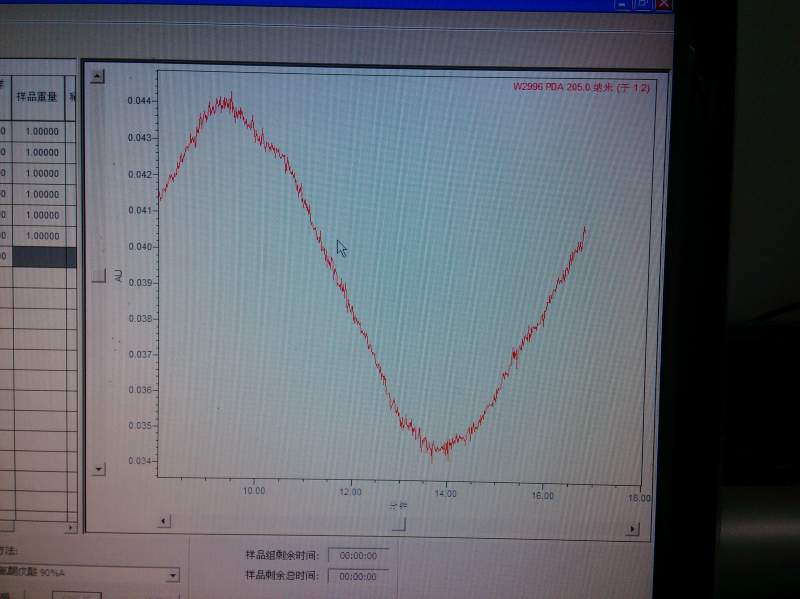800x599 pixels.
Task: Select the first 1.00000 sample weight cell
Action: tap(42, 132)
